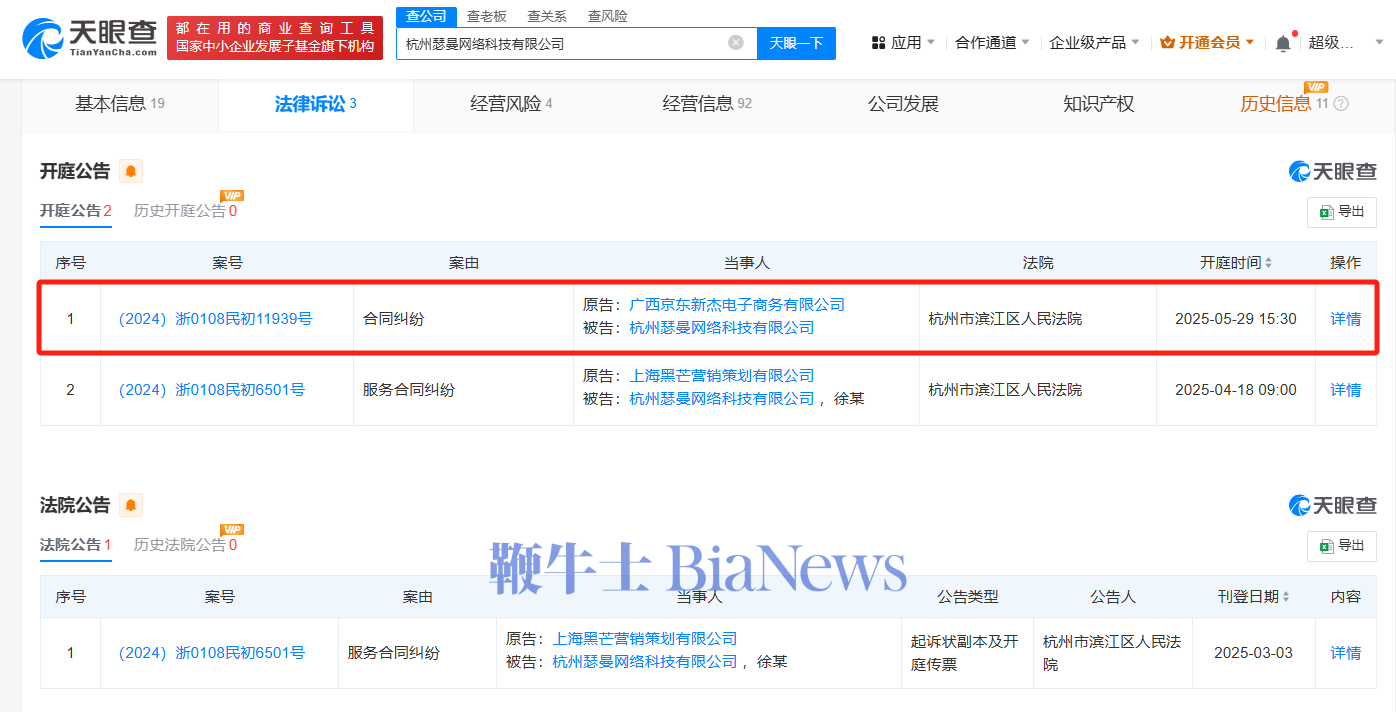
Task: Click the crown icon beside 开通会员
Action: point(1167,43)
